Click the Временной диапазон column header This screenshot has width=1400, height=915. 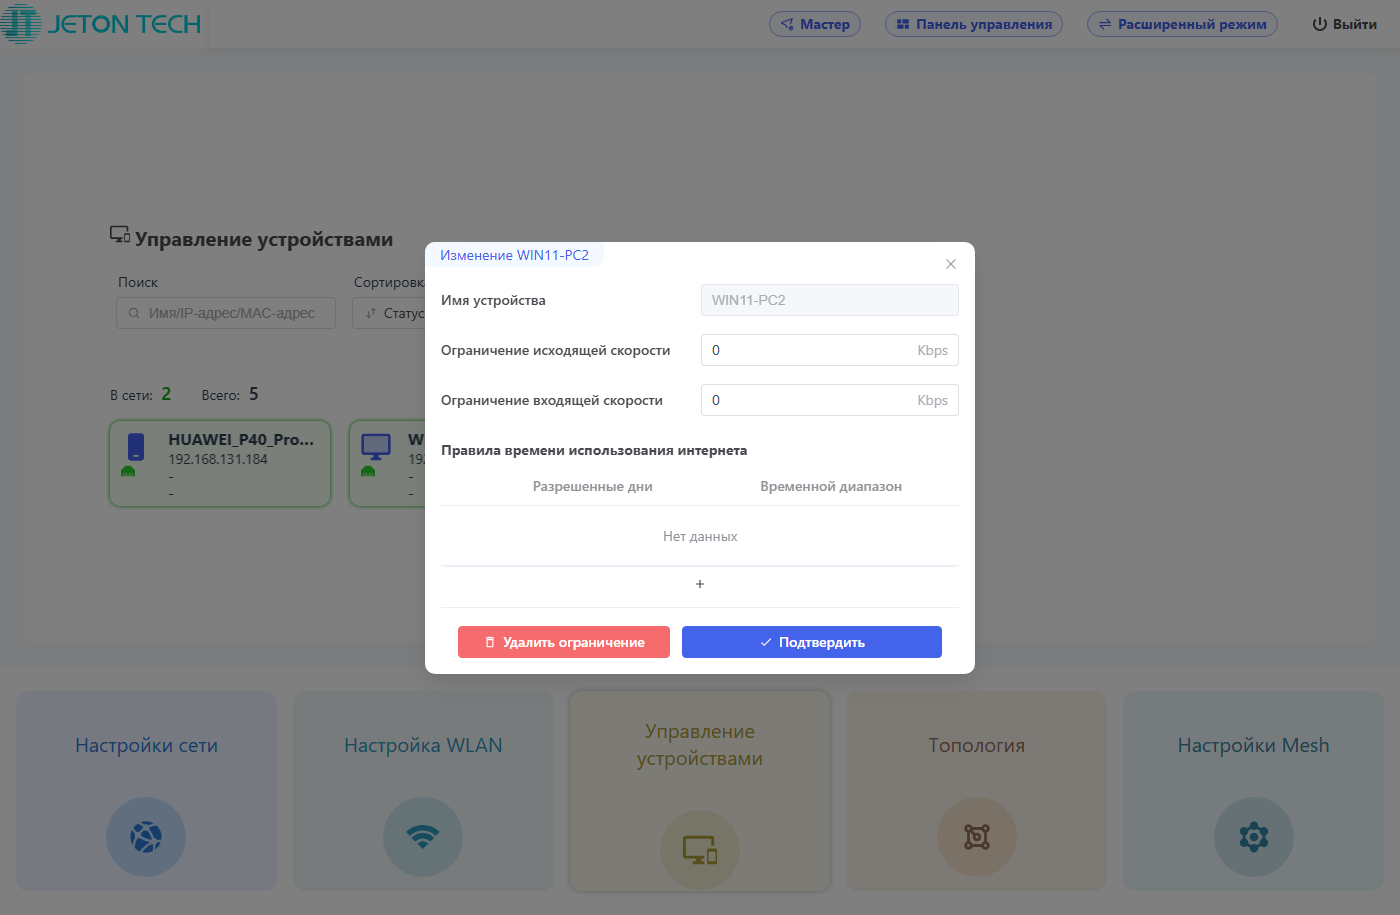(831, 486)
